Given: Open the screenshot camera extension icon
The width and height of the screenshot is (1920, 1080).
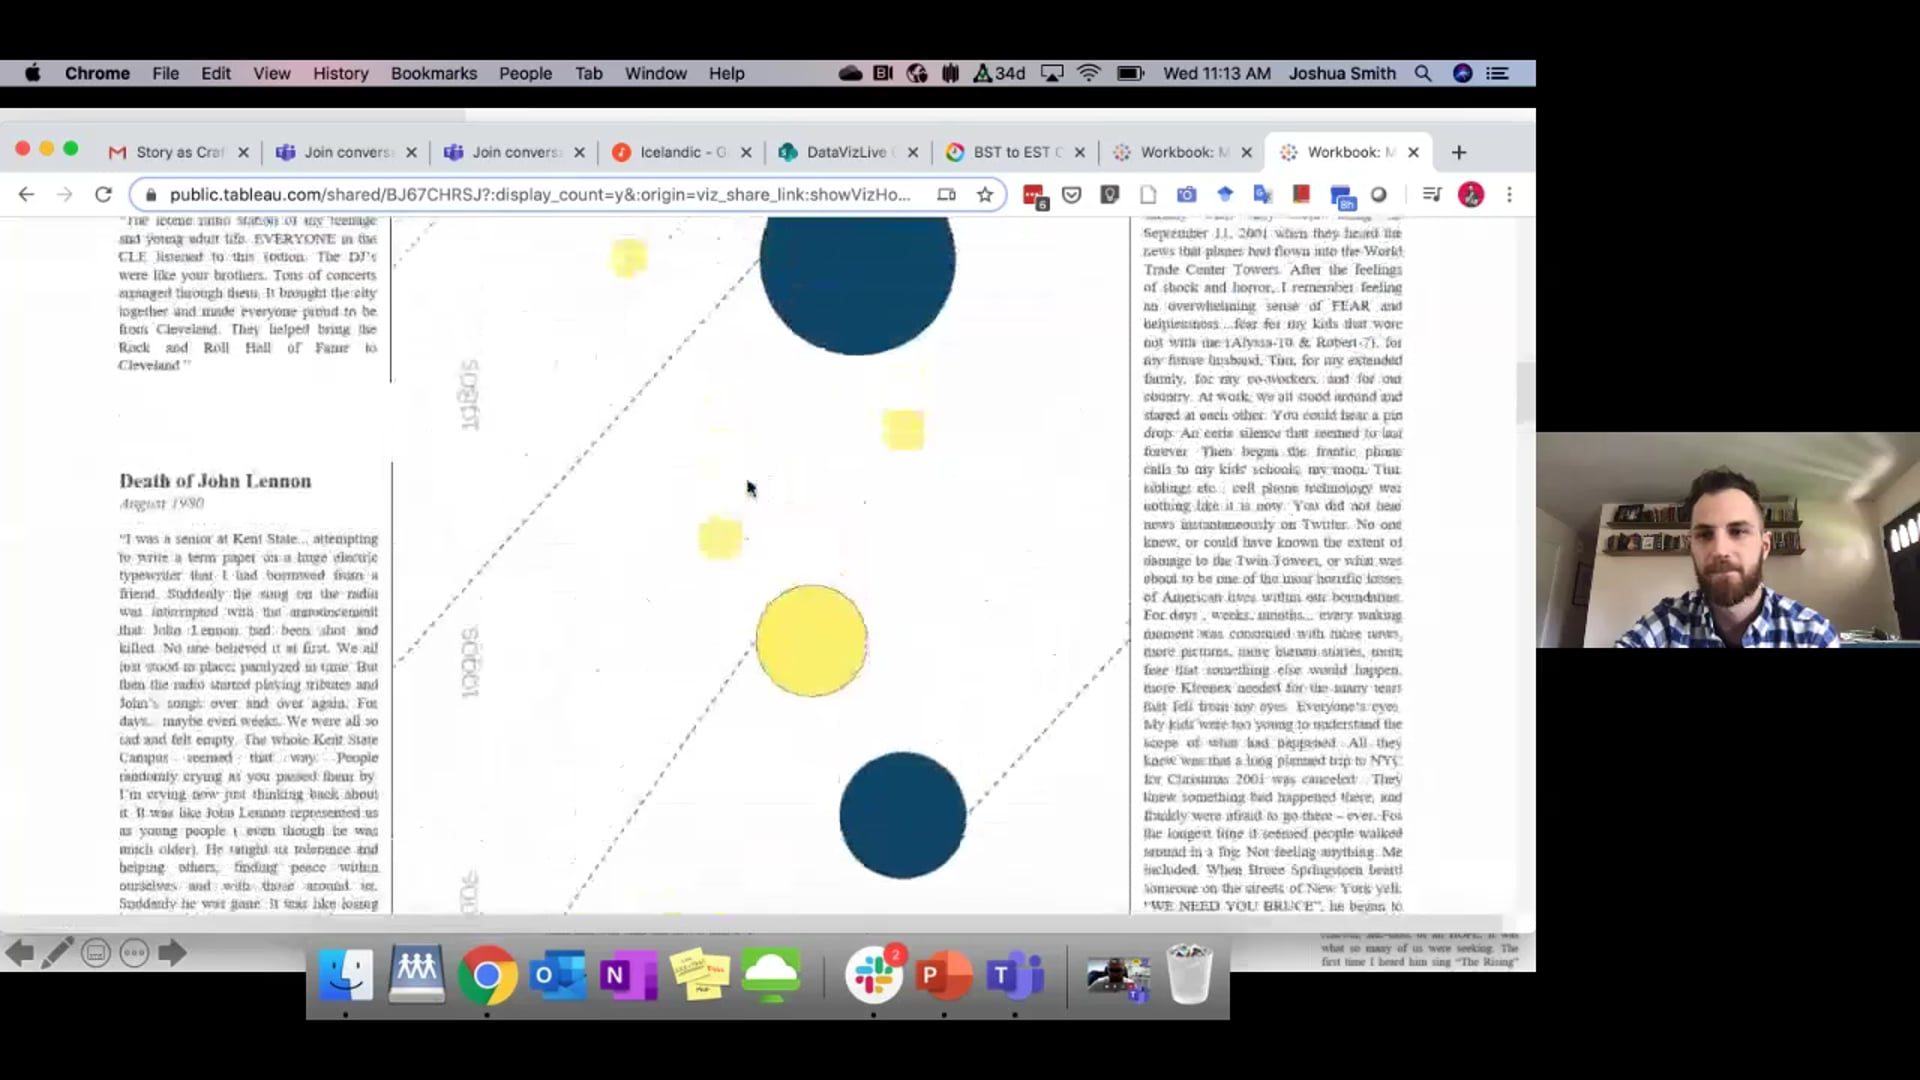Looking at the screenshot, I should click(x=1186, y=195).
